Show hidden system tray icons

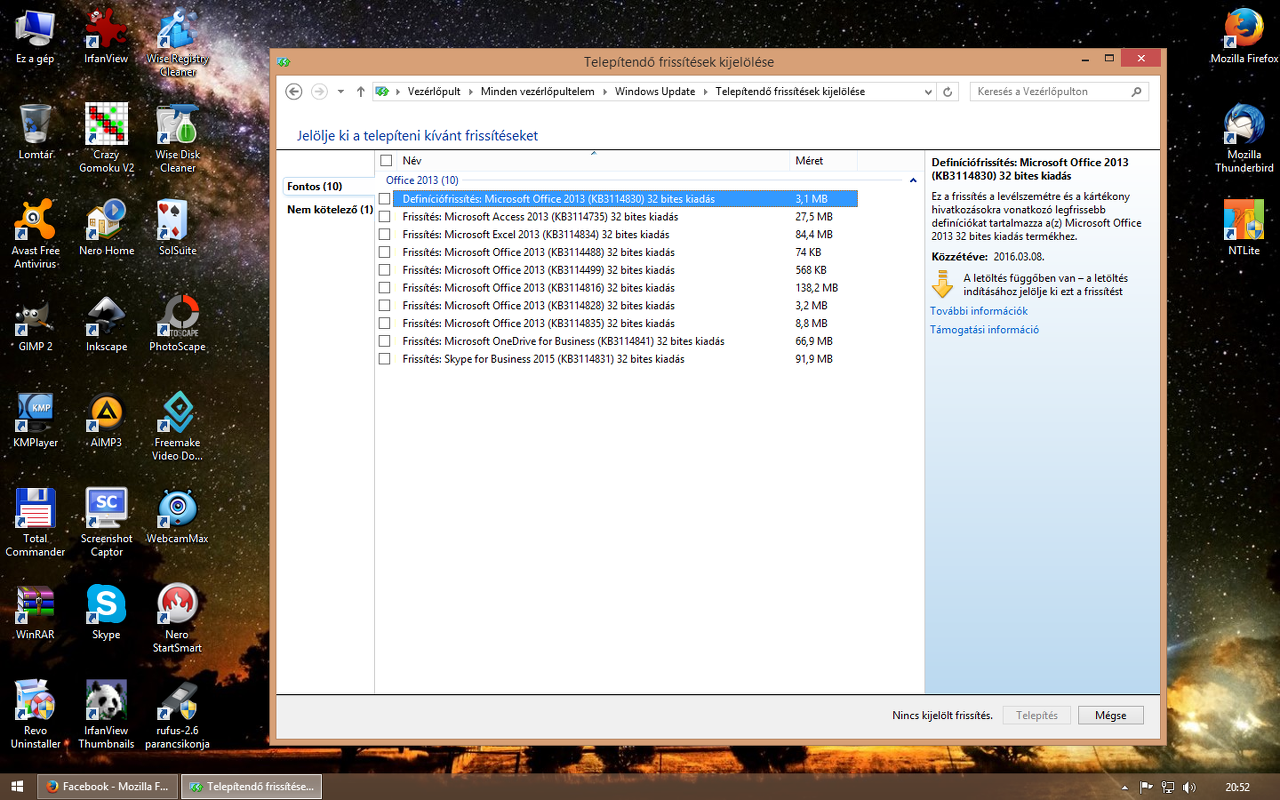pyautogui.click(x=1126, y=787)
